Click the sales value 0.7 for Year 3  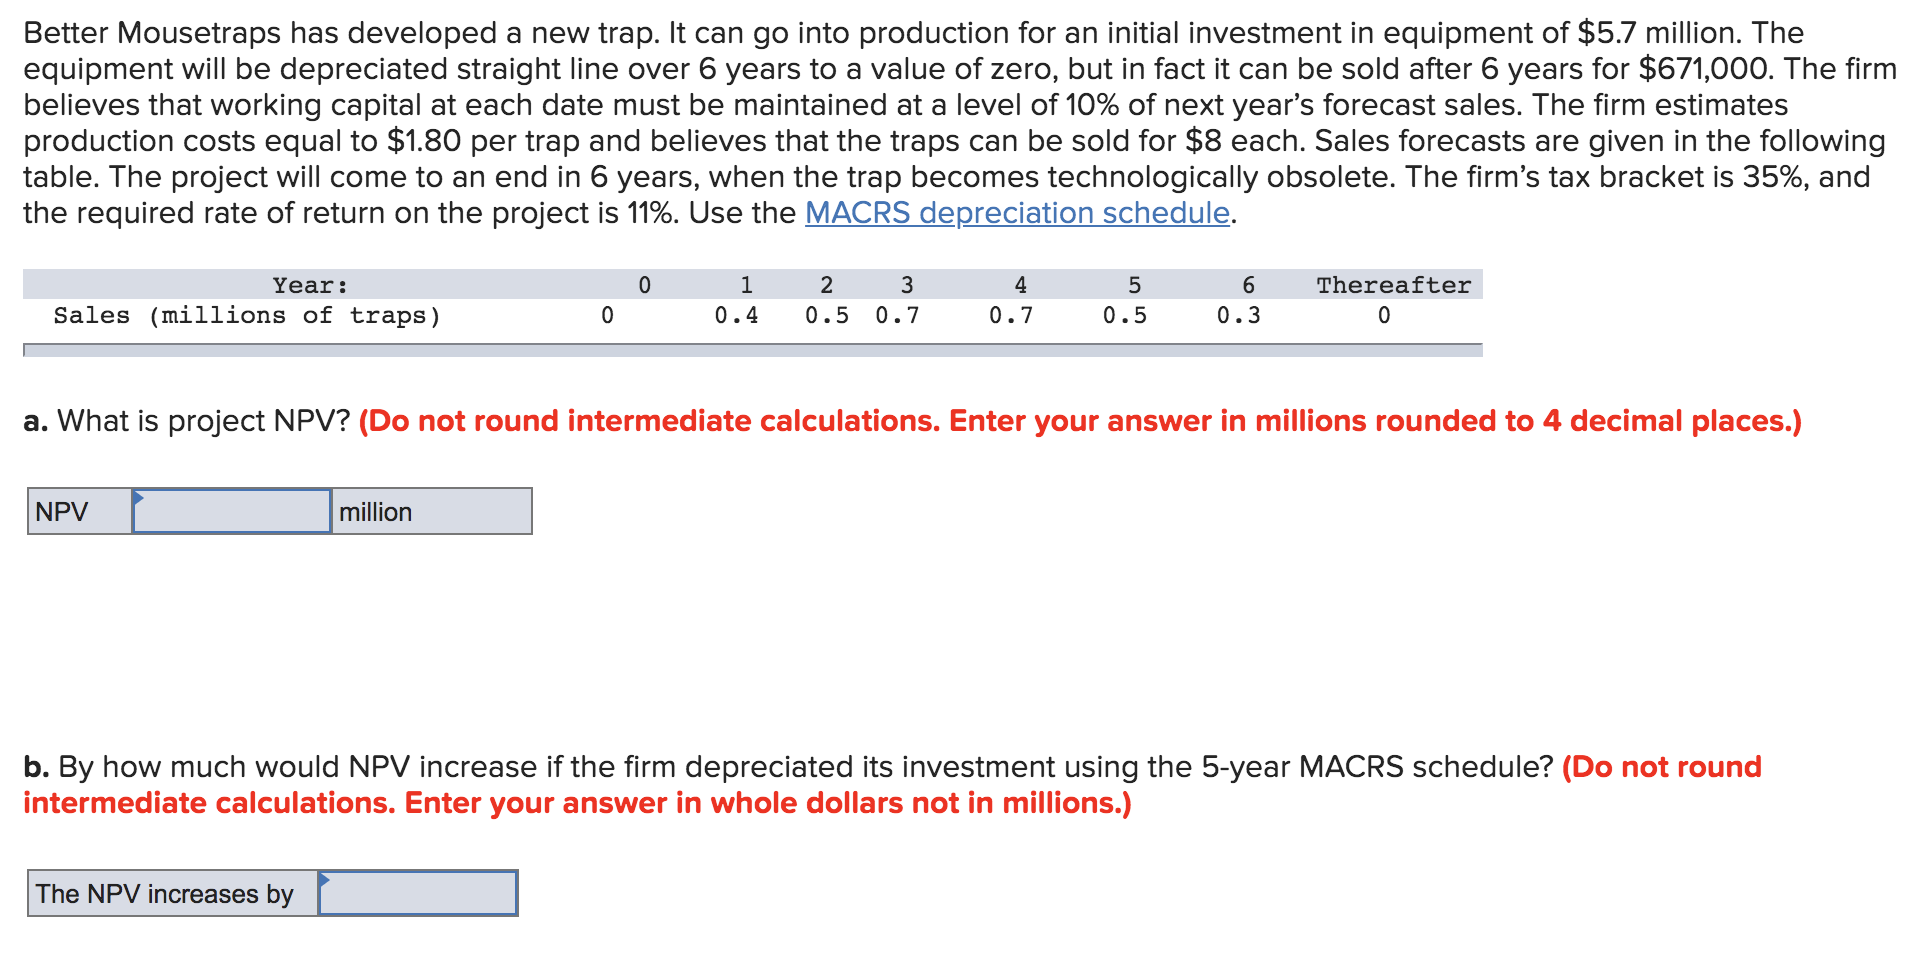click(895, 315)
